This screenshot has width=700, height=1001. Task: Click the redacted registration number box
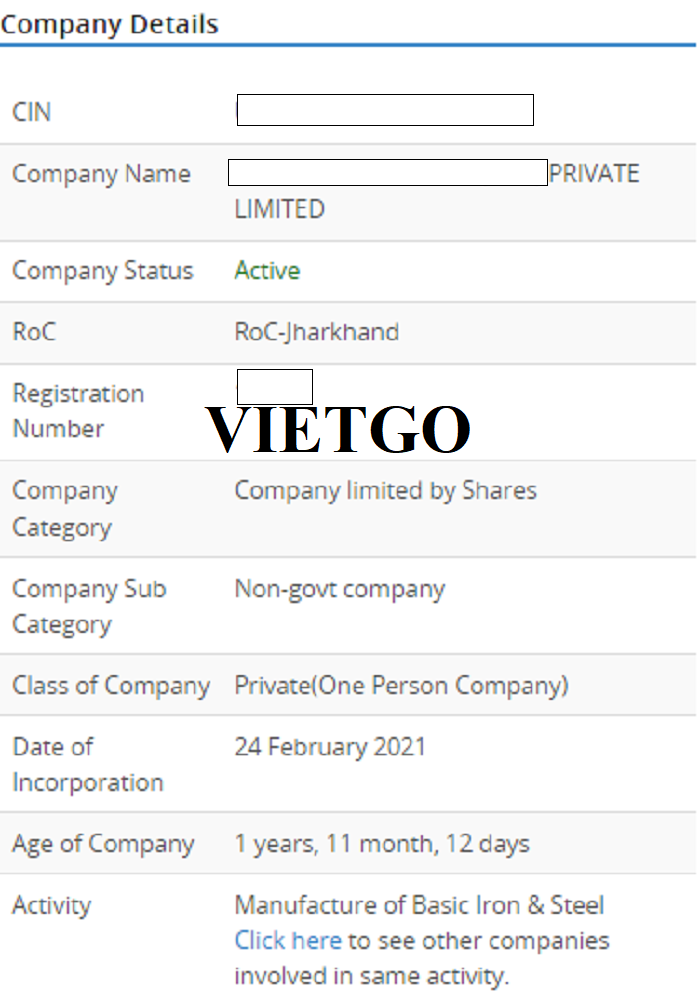275,386
